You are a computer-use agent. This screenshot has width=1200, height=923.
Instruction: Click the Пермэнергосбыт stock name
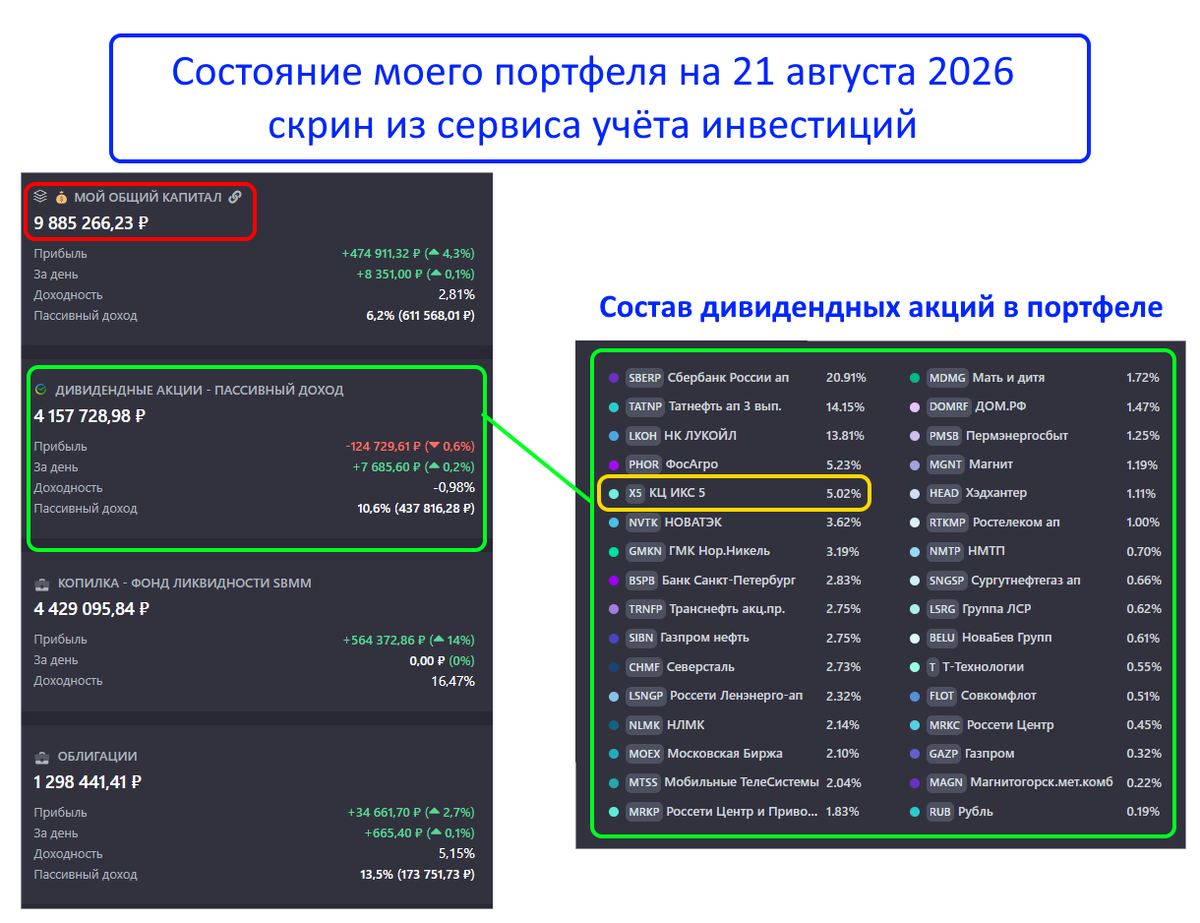(x=1017, y=436)
